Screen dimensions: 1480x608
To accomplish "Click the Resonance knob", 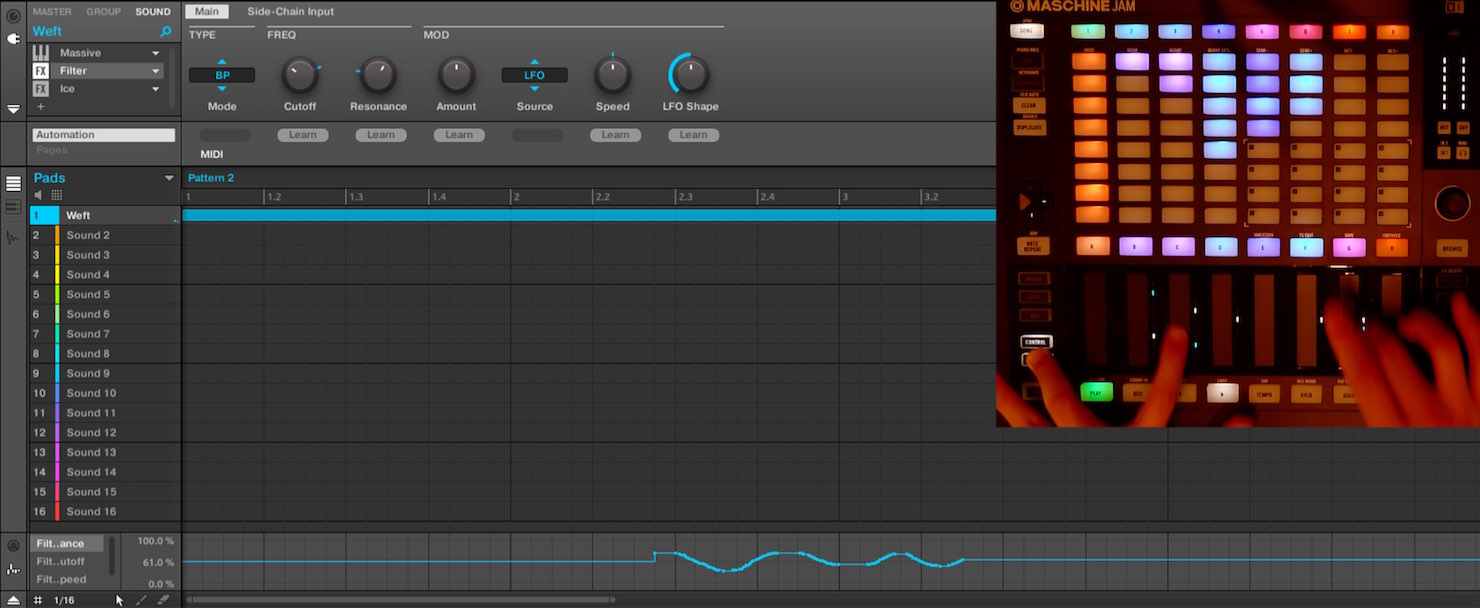I will (x=377, y=75).
